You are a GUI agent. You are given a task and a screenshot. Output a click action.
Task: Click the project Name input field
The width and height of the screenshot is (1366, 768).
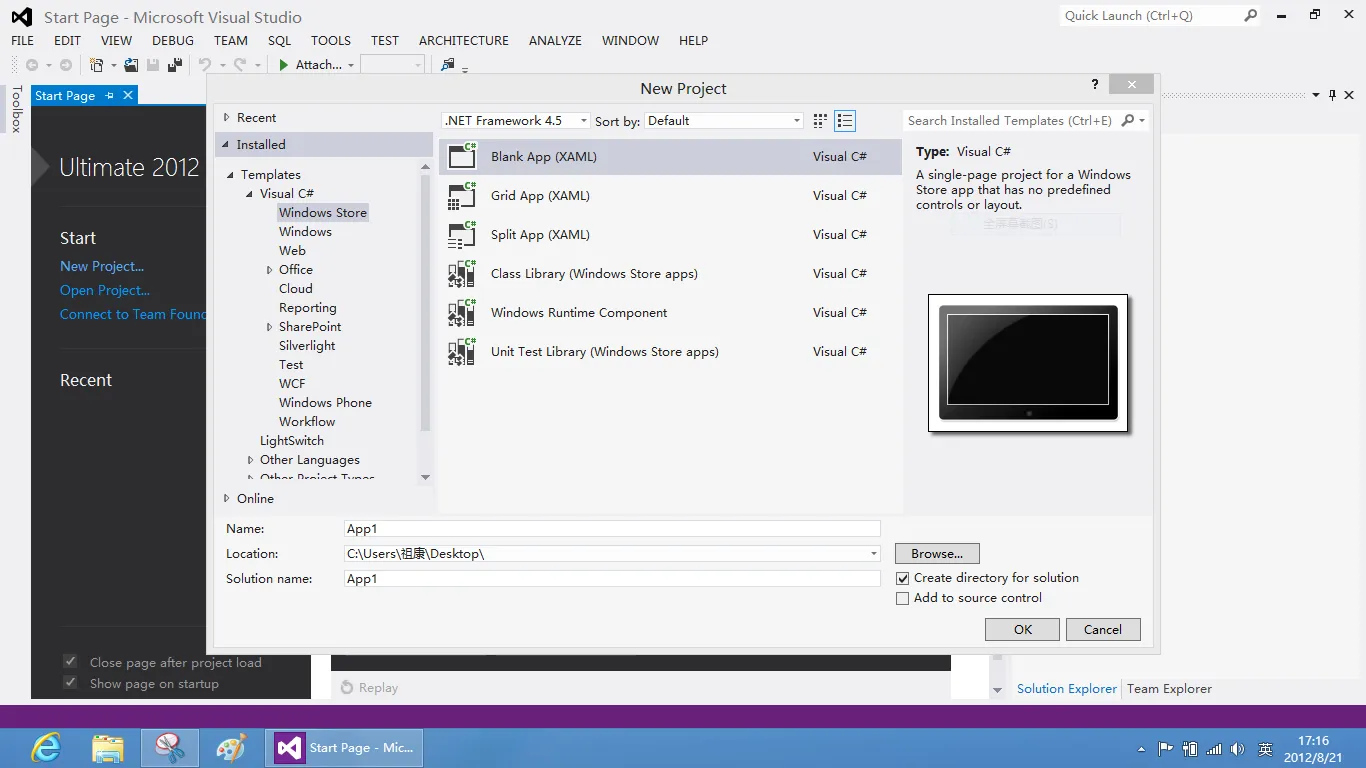pos(611,529)
